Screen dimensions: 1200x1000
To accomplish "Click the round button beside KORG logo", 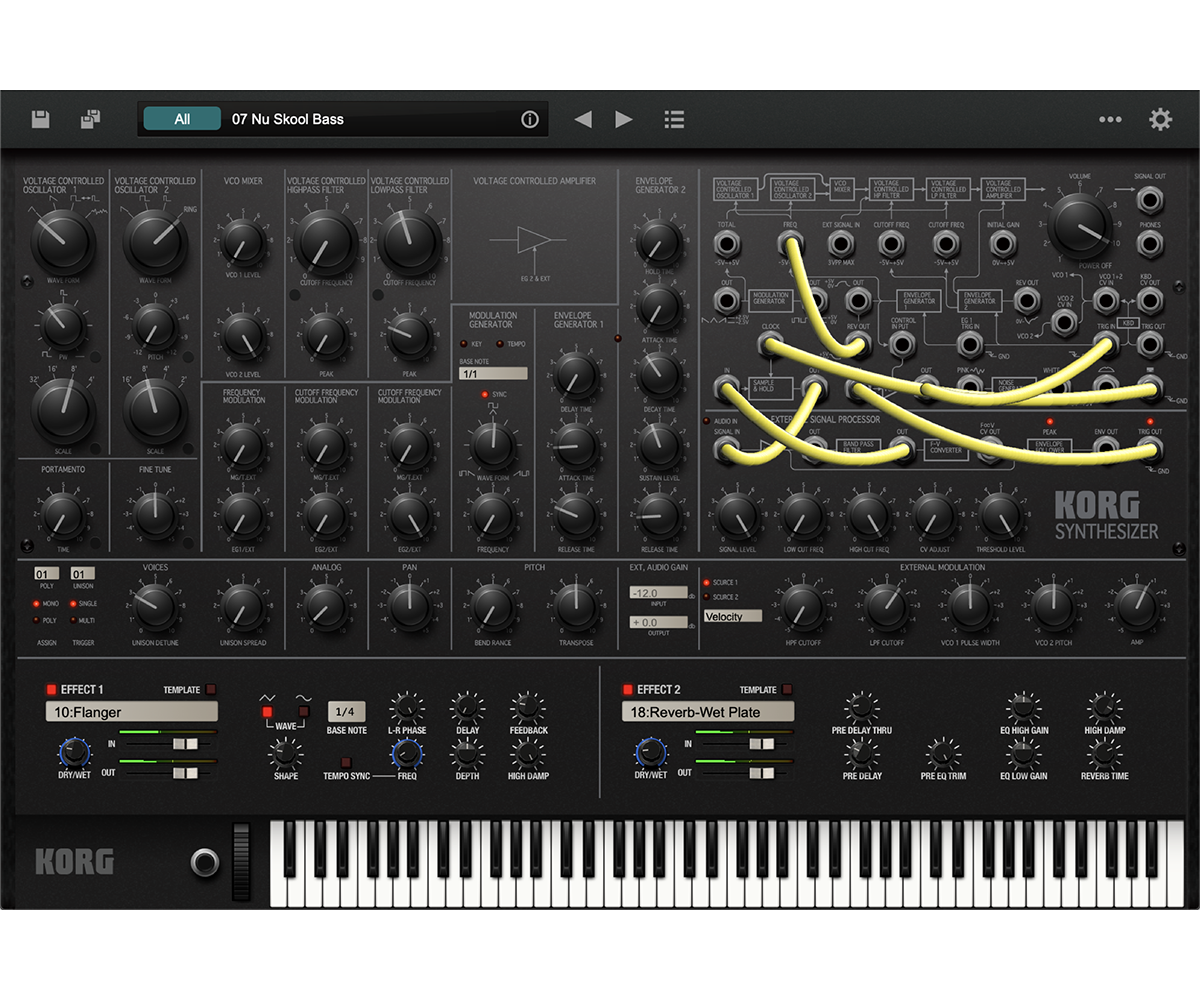I will 206,861.
